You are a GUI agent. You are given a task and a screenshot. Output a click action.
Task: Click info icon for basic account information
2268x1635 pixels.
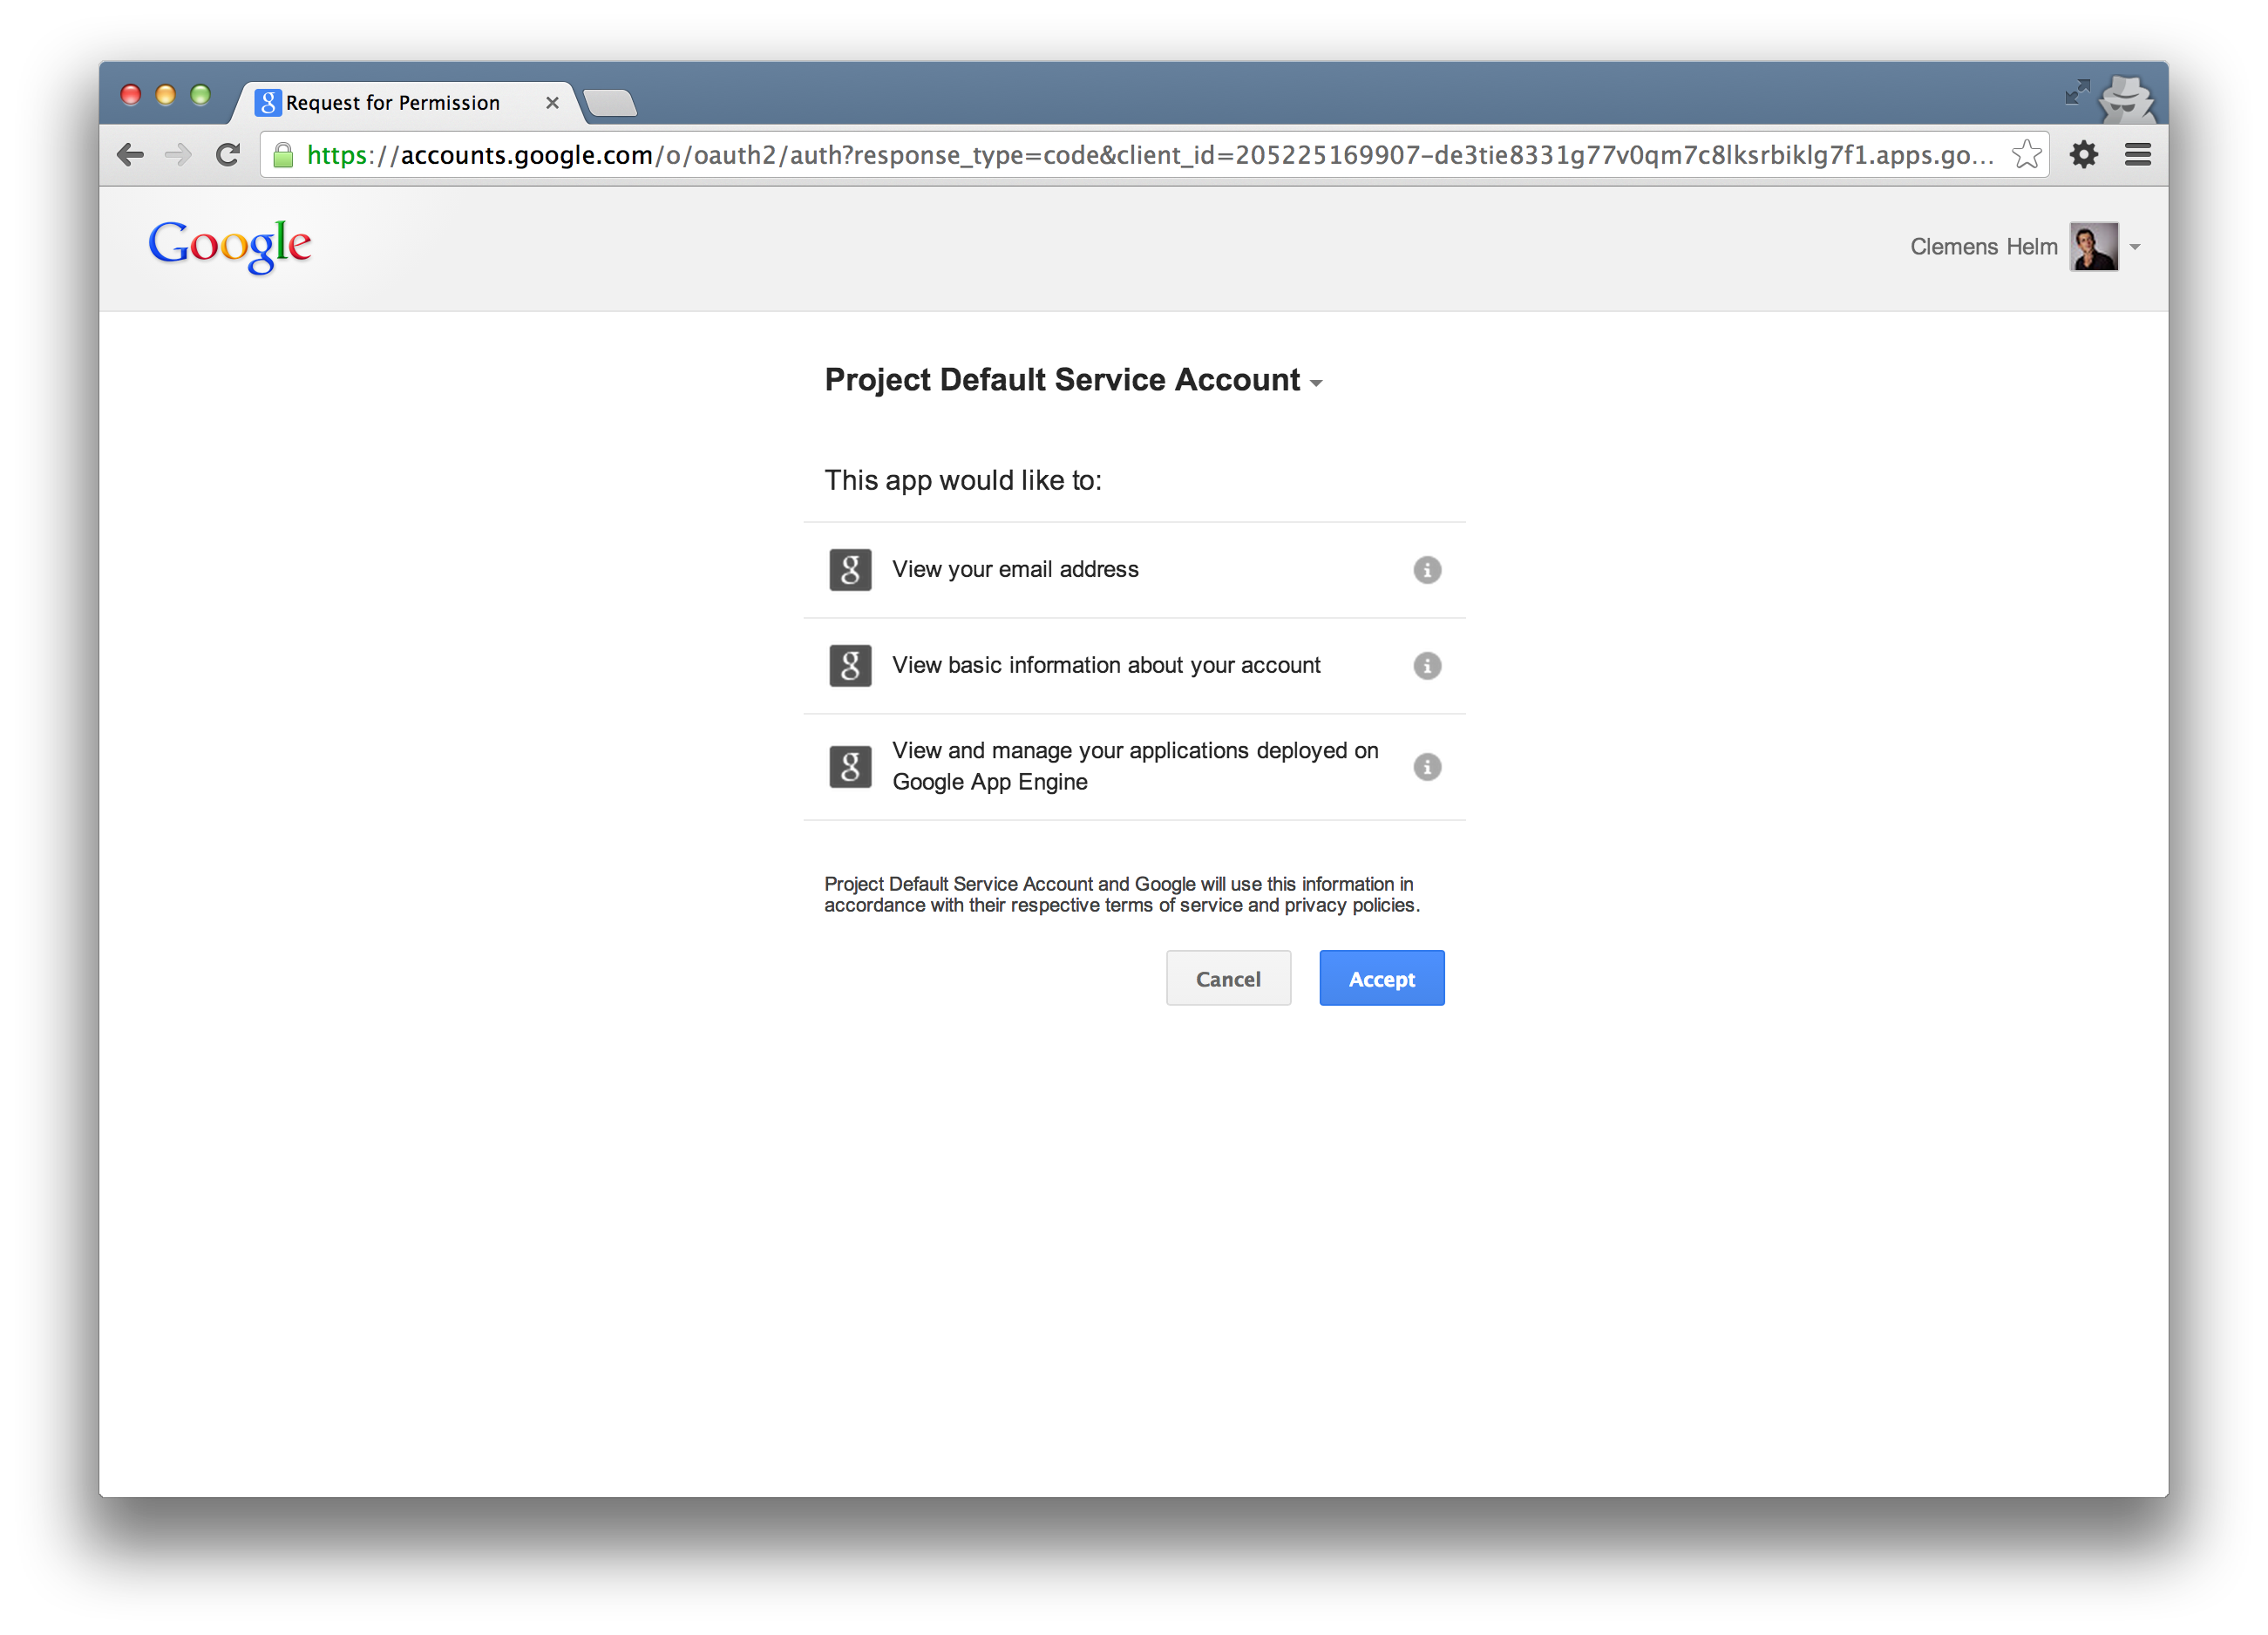pos(1426,666)
